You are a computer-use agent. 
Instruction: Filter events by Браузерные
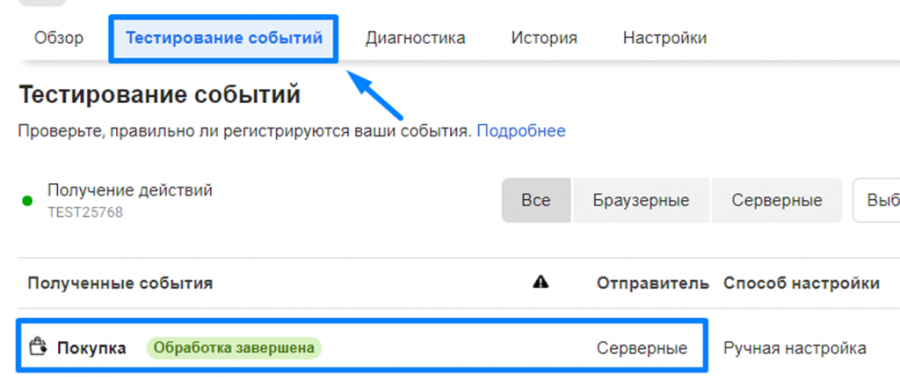[641, 200]
